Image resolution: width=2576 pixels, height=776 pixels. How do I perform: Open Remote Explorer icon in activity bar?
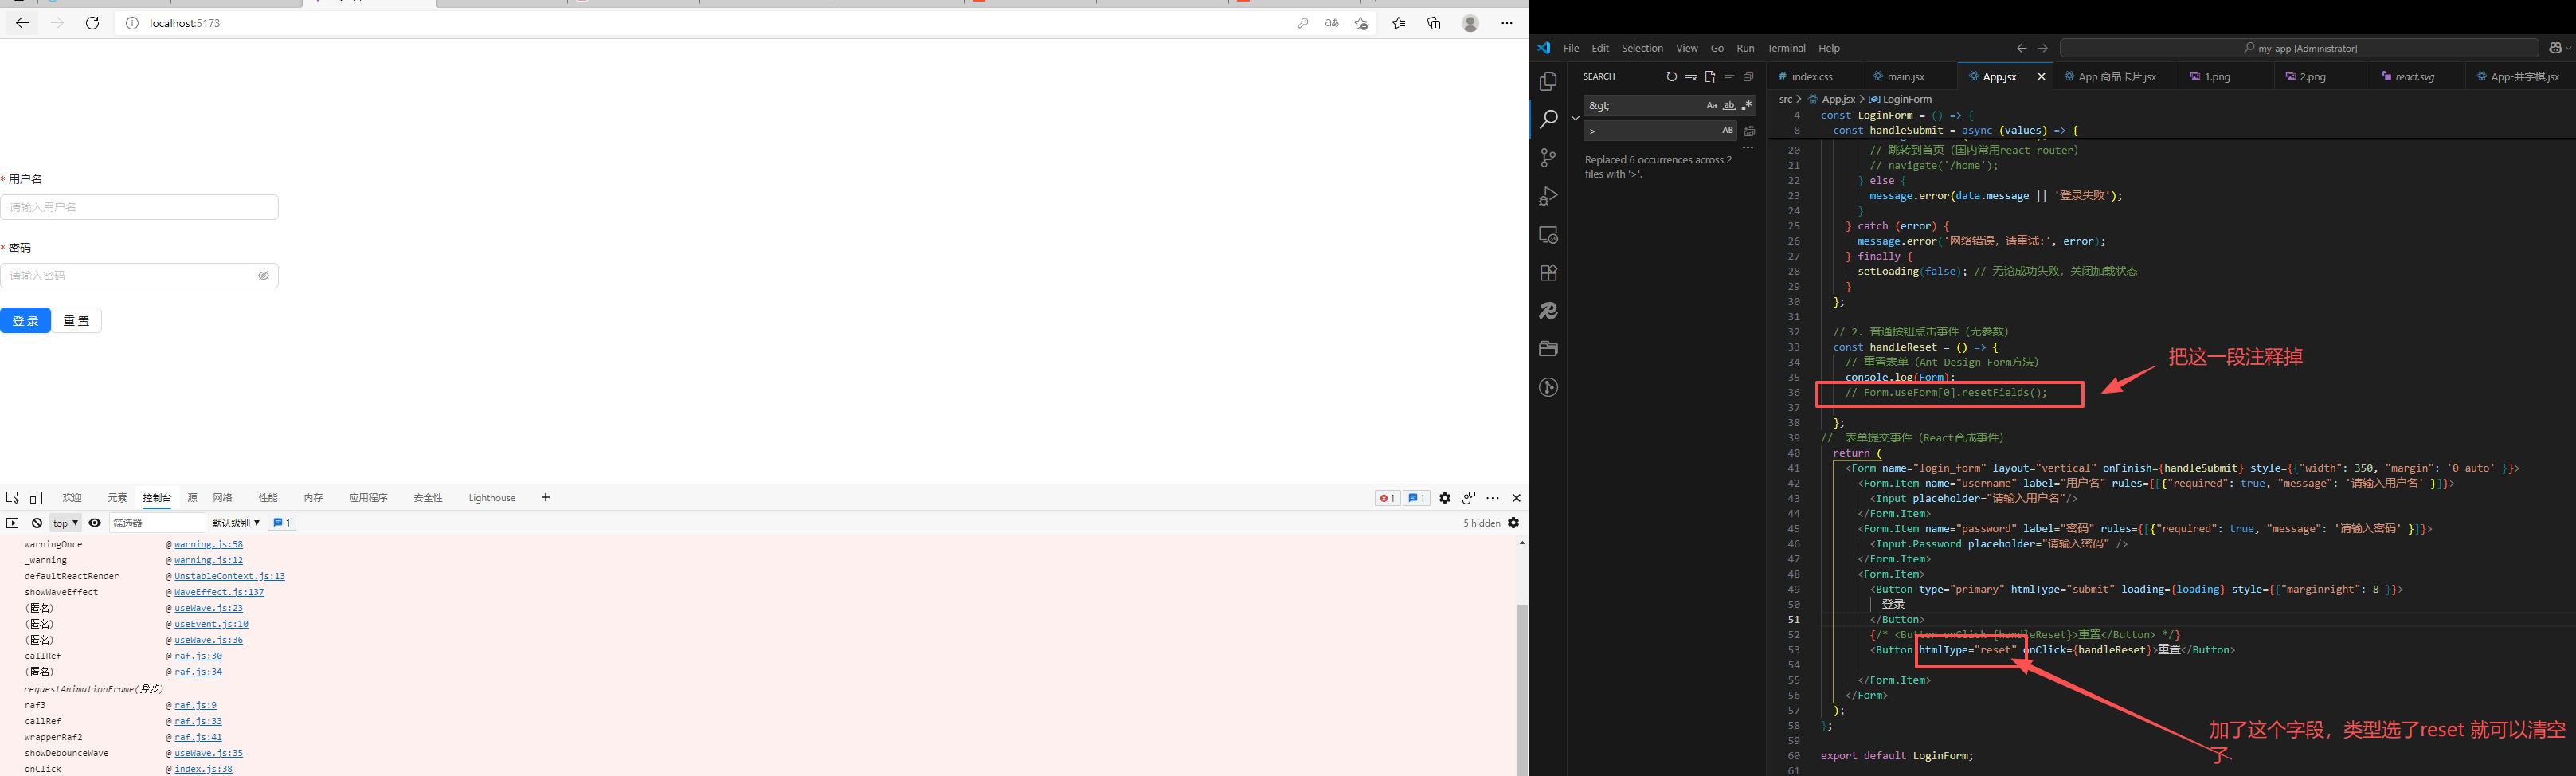click(x=1548, y=235)
